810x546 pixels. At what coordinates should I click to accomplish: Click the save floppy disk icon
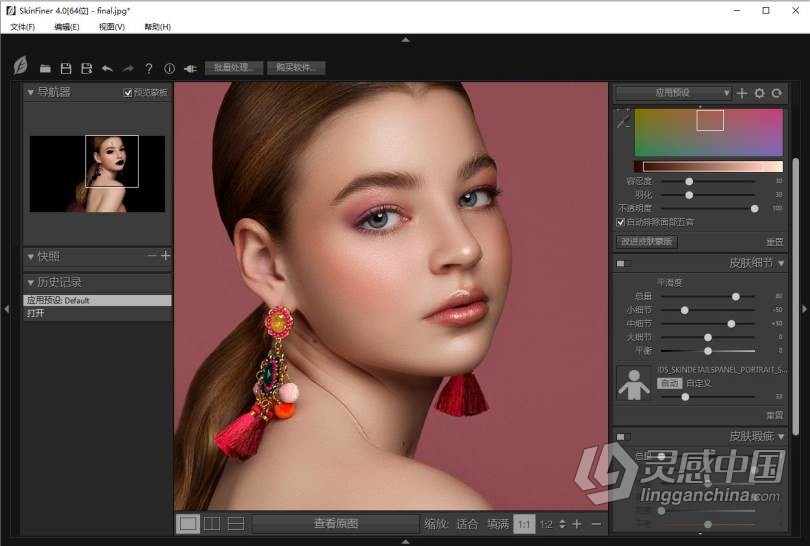(x=66, y=69)
